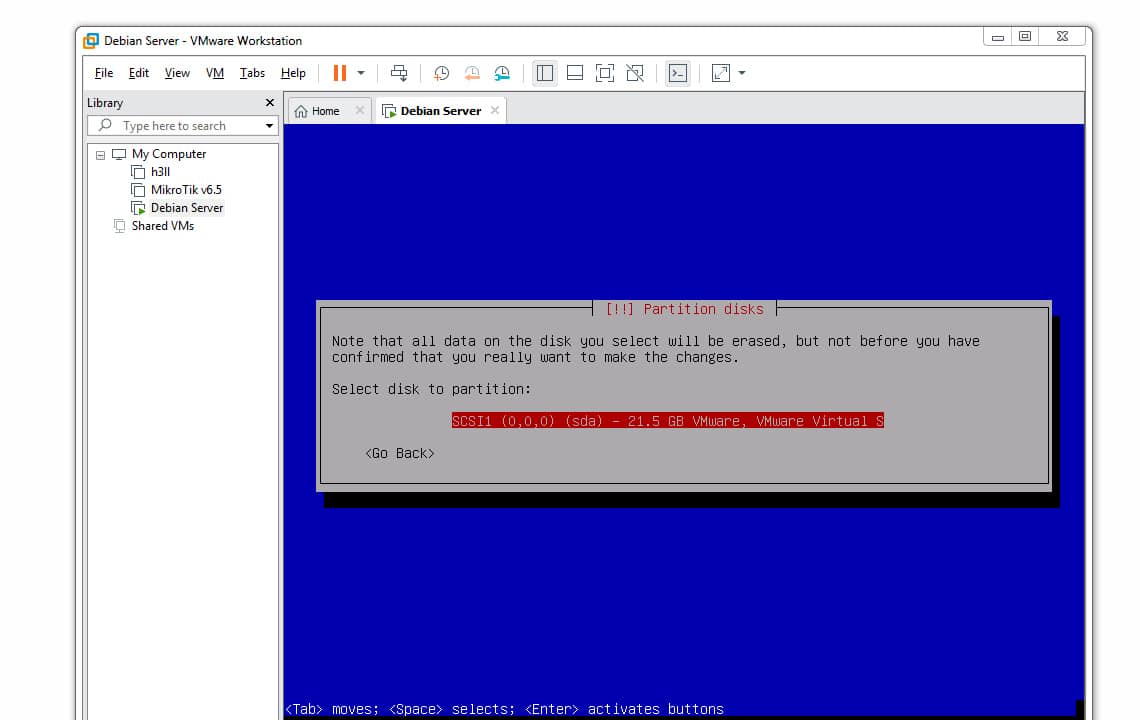Viewport: 1140px width, 720px height.
Task: Open the stretch display dropdown arrow
Action: [x=742, y=73]
